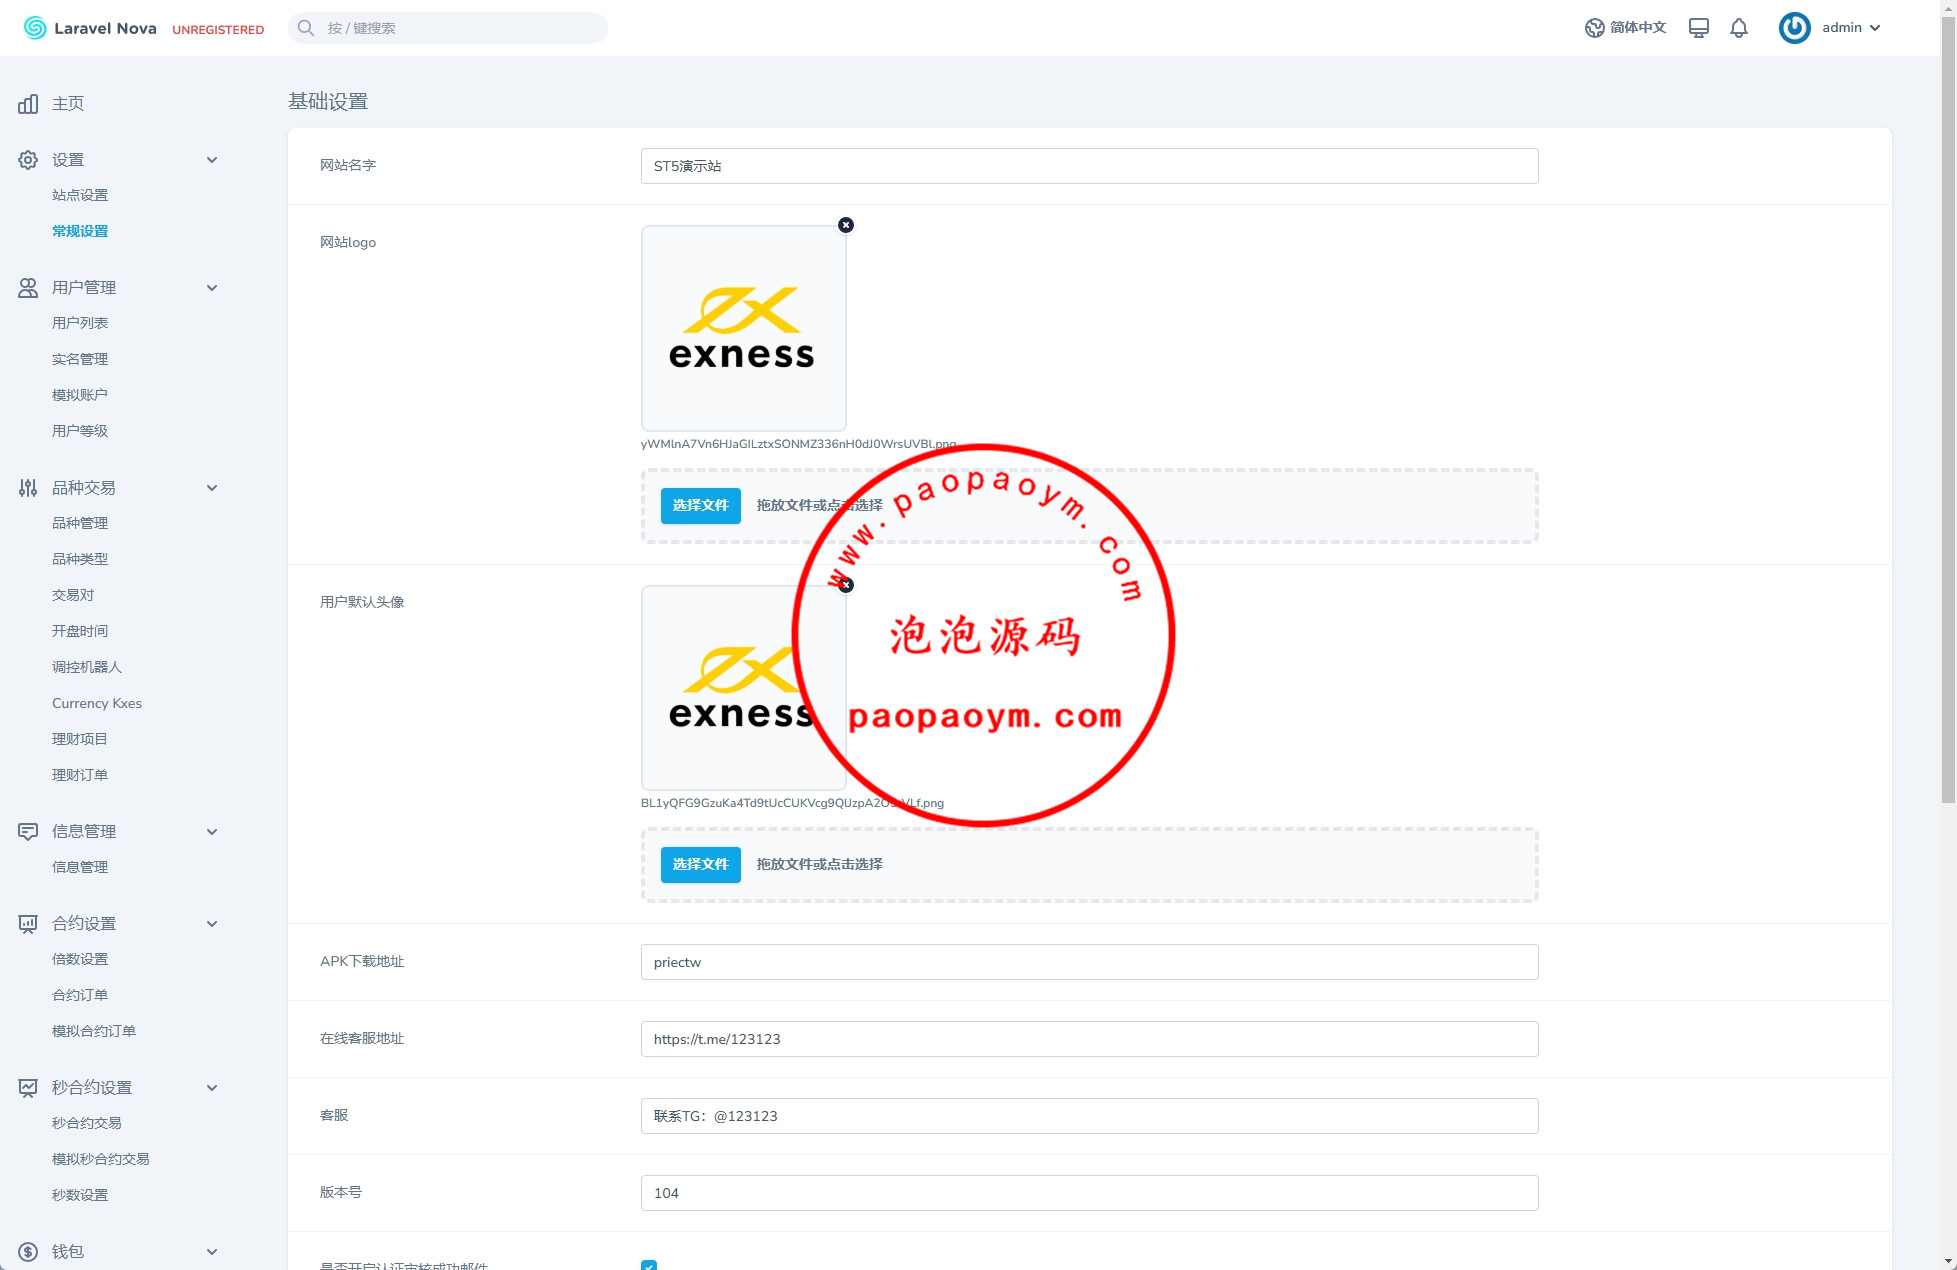The image size is (1957, 1270).
Task: Click the 主页 chart icon in sidebar
Action: pyautogui.click(x=28, y=104)
